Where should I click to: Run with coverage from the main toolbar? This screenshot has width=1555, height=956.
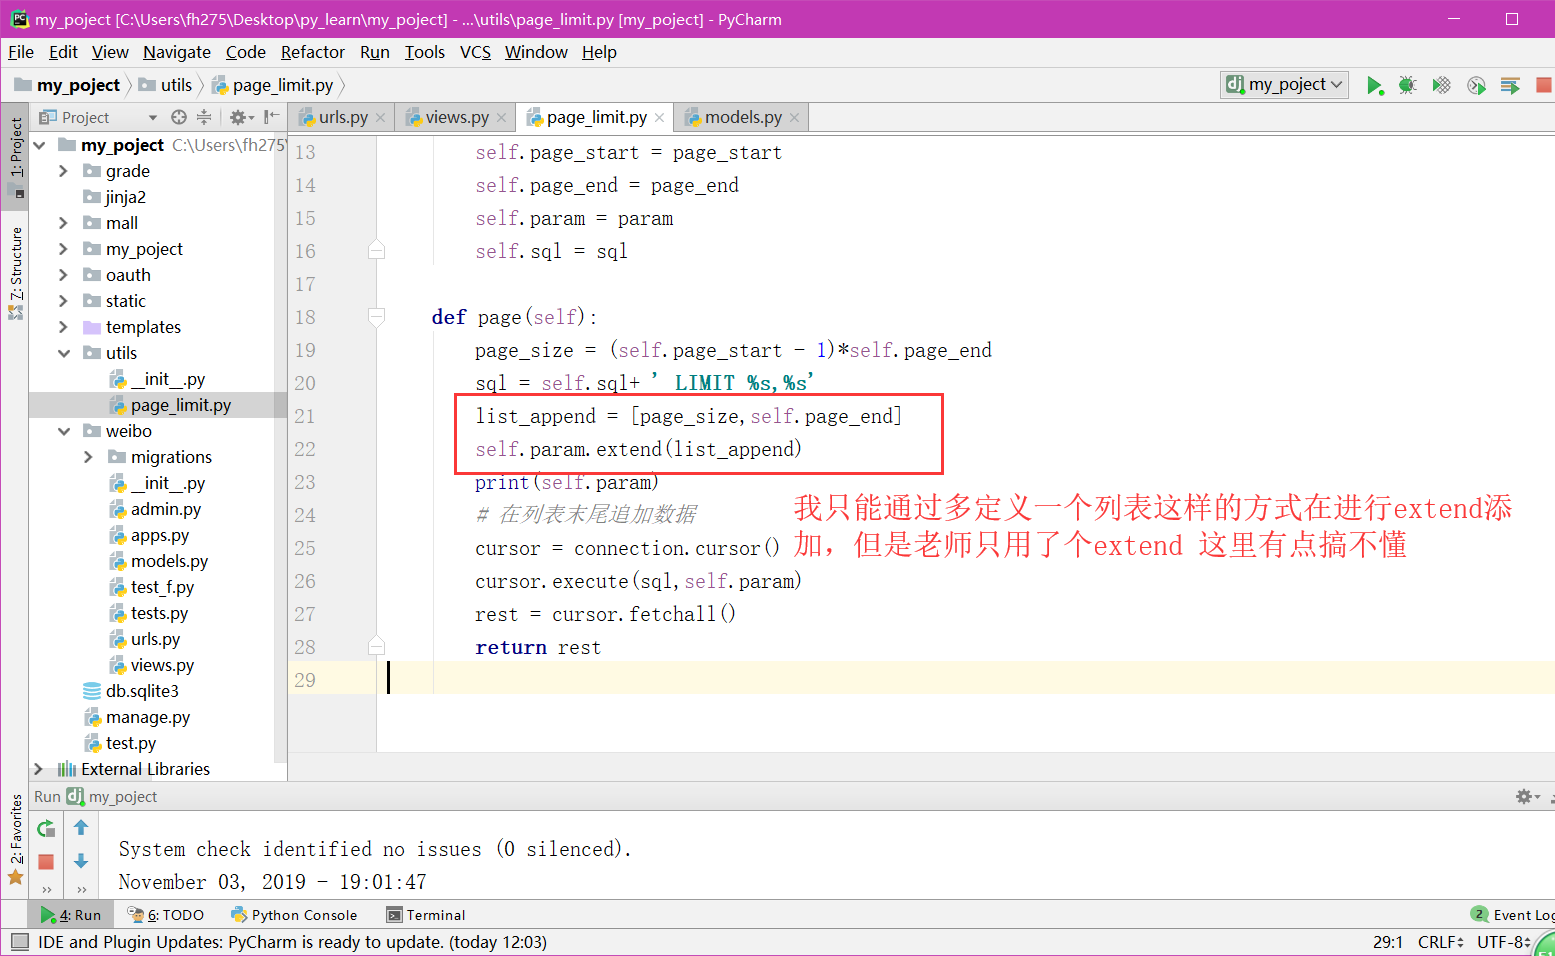(1441, 86)
